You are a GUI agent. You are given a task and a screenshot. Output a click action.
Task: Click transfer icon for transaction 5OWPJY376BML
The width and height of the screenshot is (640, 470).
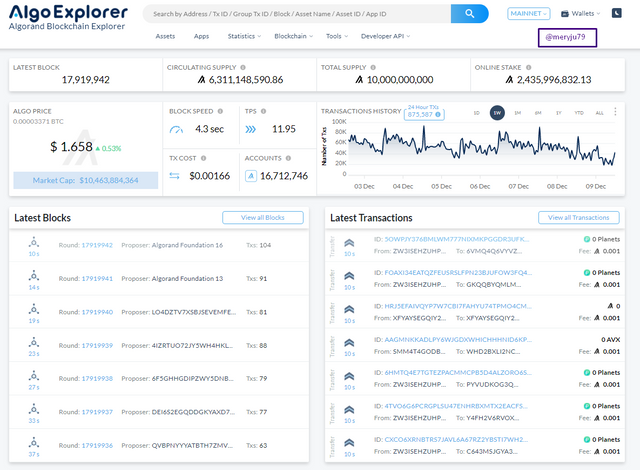point(349,243)
